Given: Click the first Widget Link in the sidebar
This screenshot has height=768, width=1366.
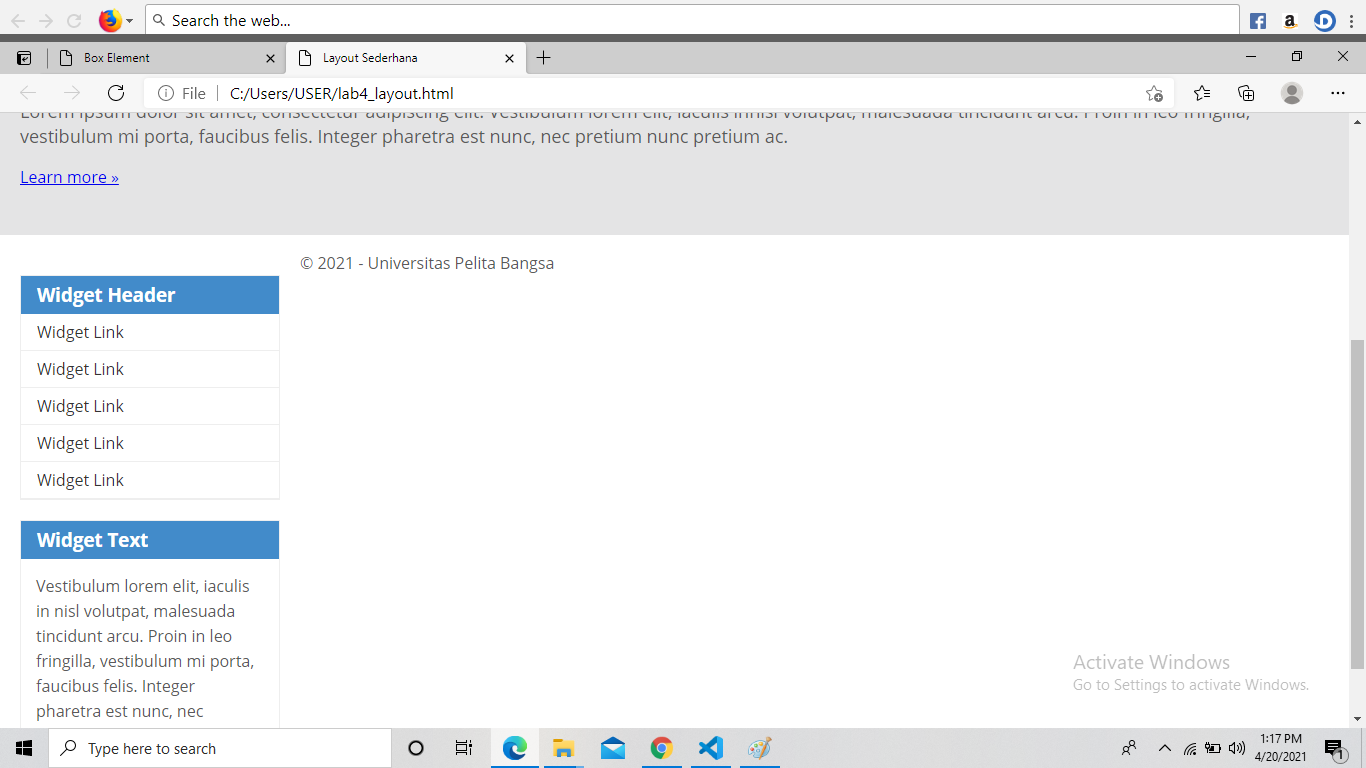Looking at the screenshot, I should pyautogui.click(x=80, y=331).
